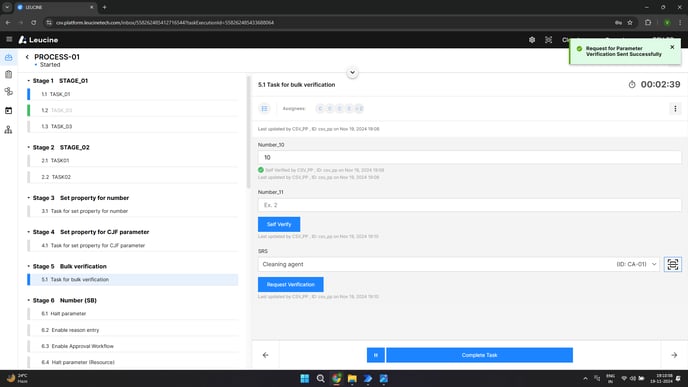Switch to the LEUCINE browser tab
Screen dimensions: 688x387
[x=55, y=7]
